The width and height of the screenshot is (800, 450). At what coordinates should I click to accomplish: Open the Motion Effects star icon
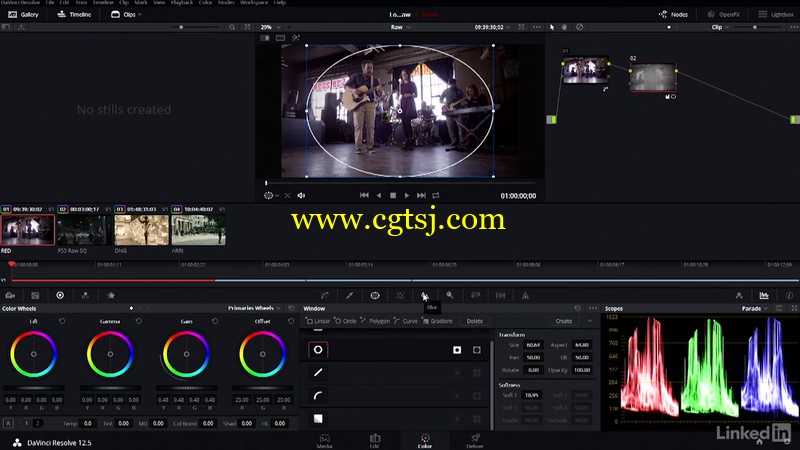[x=111, y=295]
